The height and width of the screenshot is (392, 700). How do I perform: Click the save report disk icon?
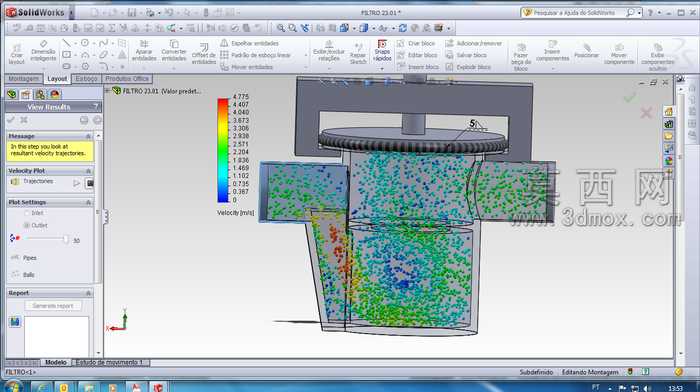15,322
